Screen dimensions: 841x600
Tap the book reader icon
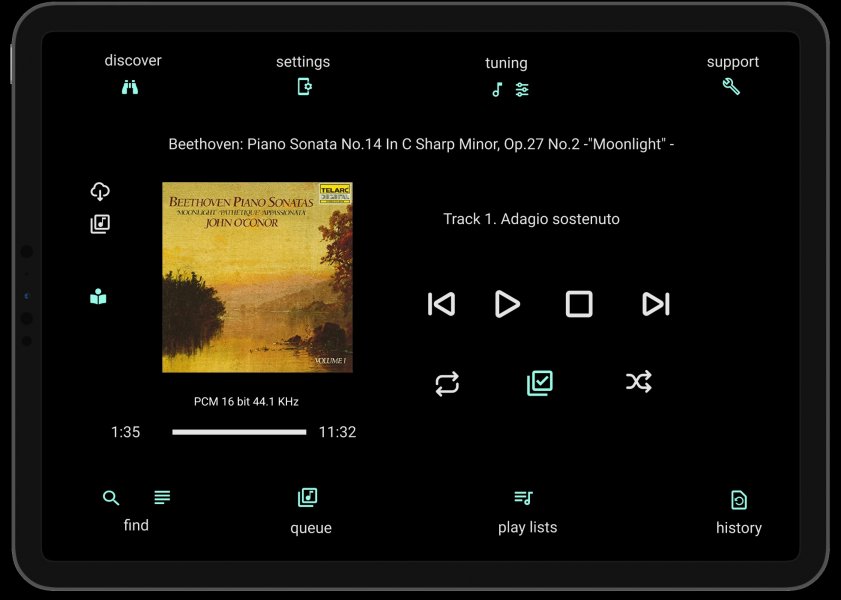[x=98, y=297]
